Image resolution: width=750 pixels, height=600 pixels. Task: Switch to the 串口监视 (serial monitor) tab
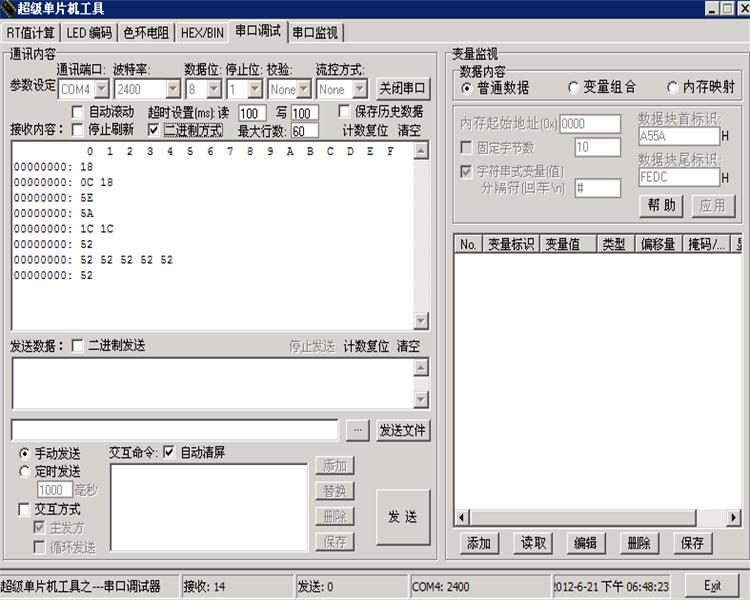(315, 32)
